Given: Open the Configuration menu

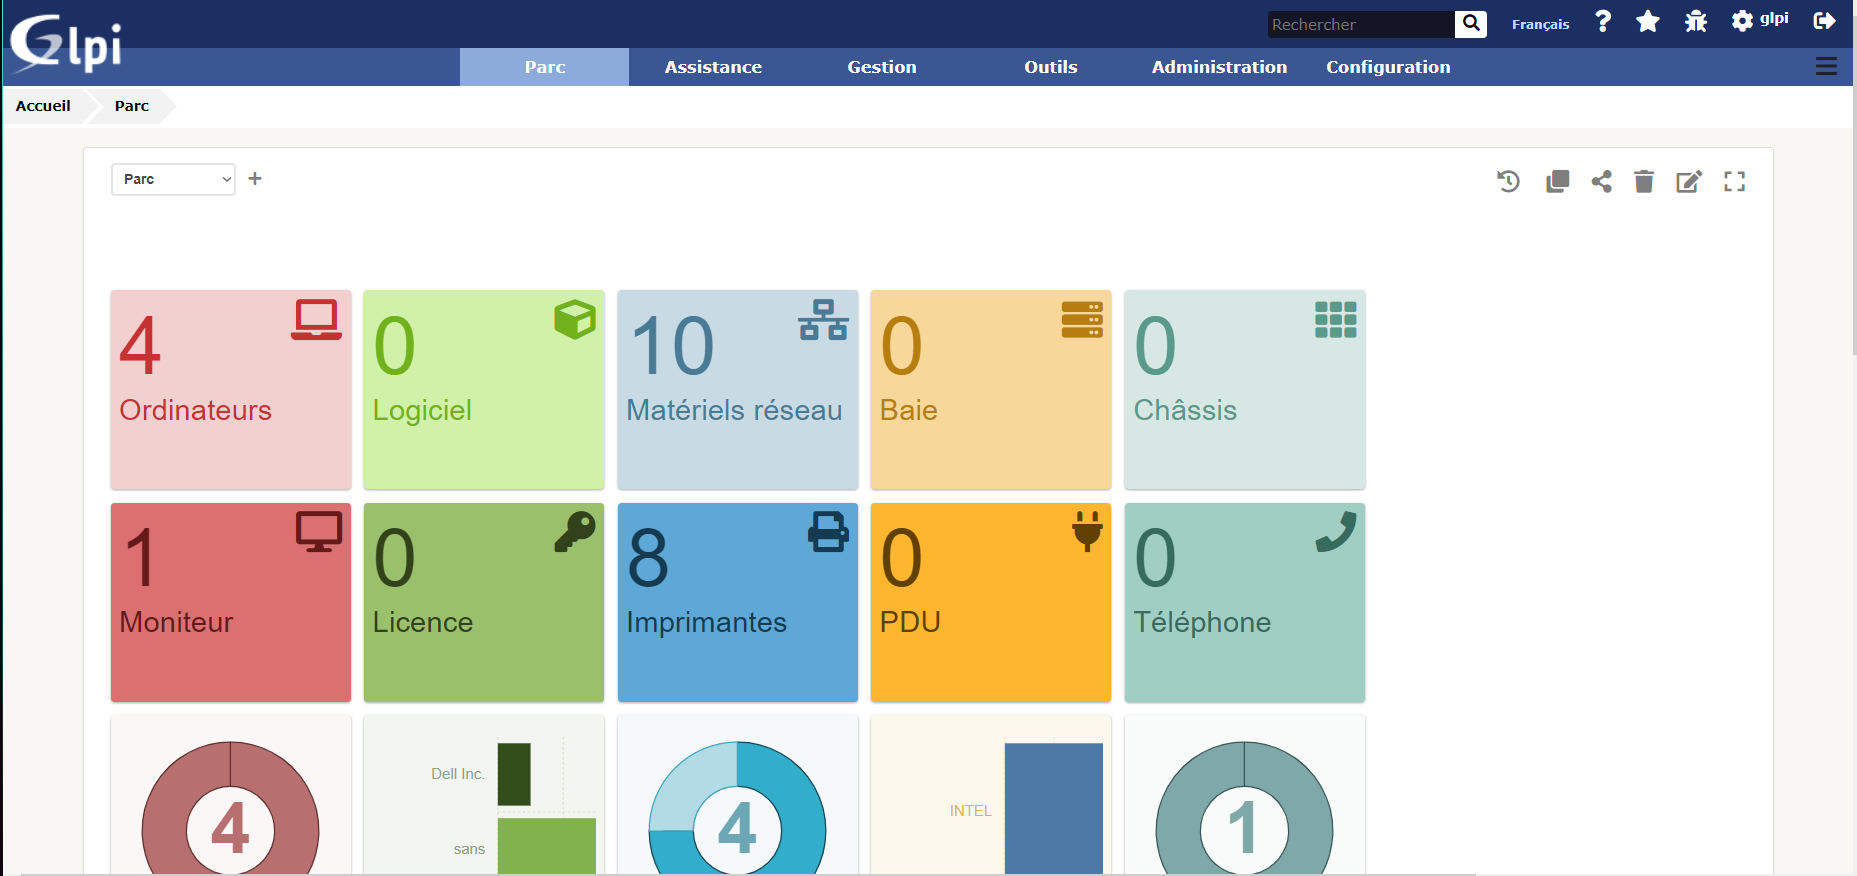Looking at the screenshot, I should (1387, 67).
